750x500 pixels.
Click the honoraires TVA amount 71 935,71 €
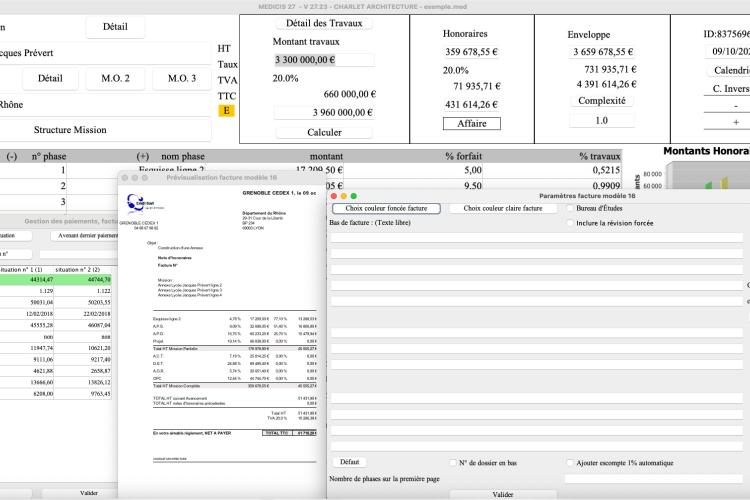point(477,86)
